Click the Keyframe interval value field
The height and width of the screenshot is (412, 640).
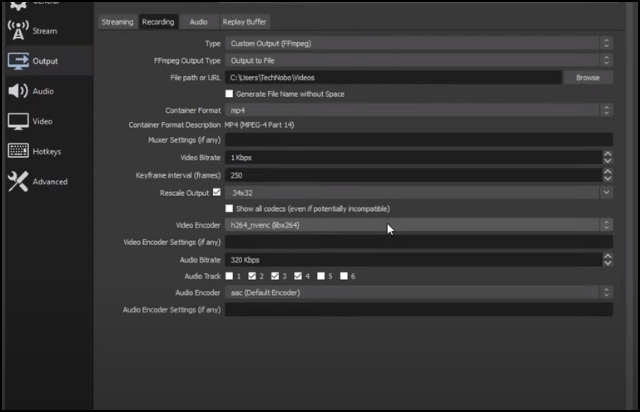(413, 175)
